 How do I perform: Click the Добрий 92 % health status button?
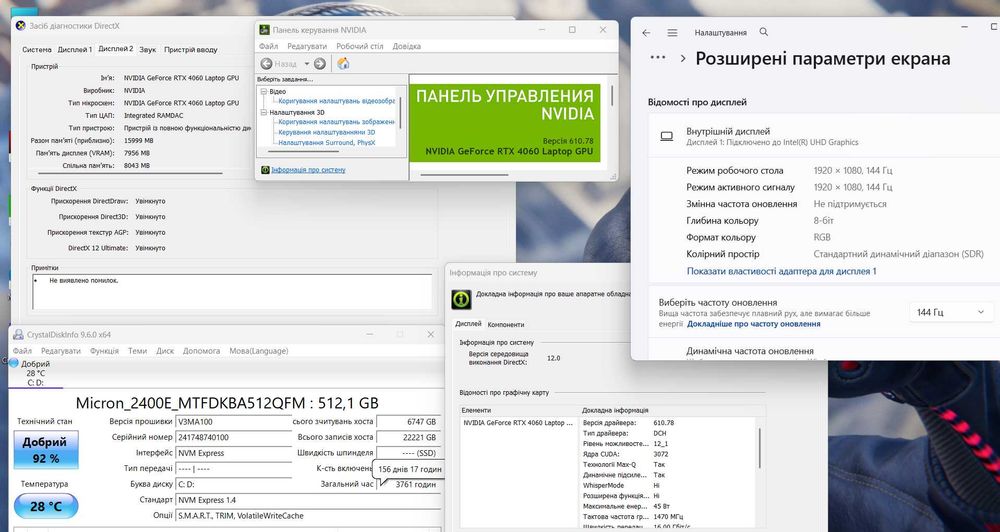point(46,450)
